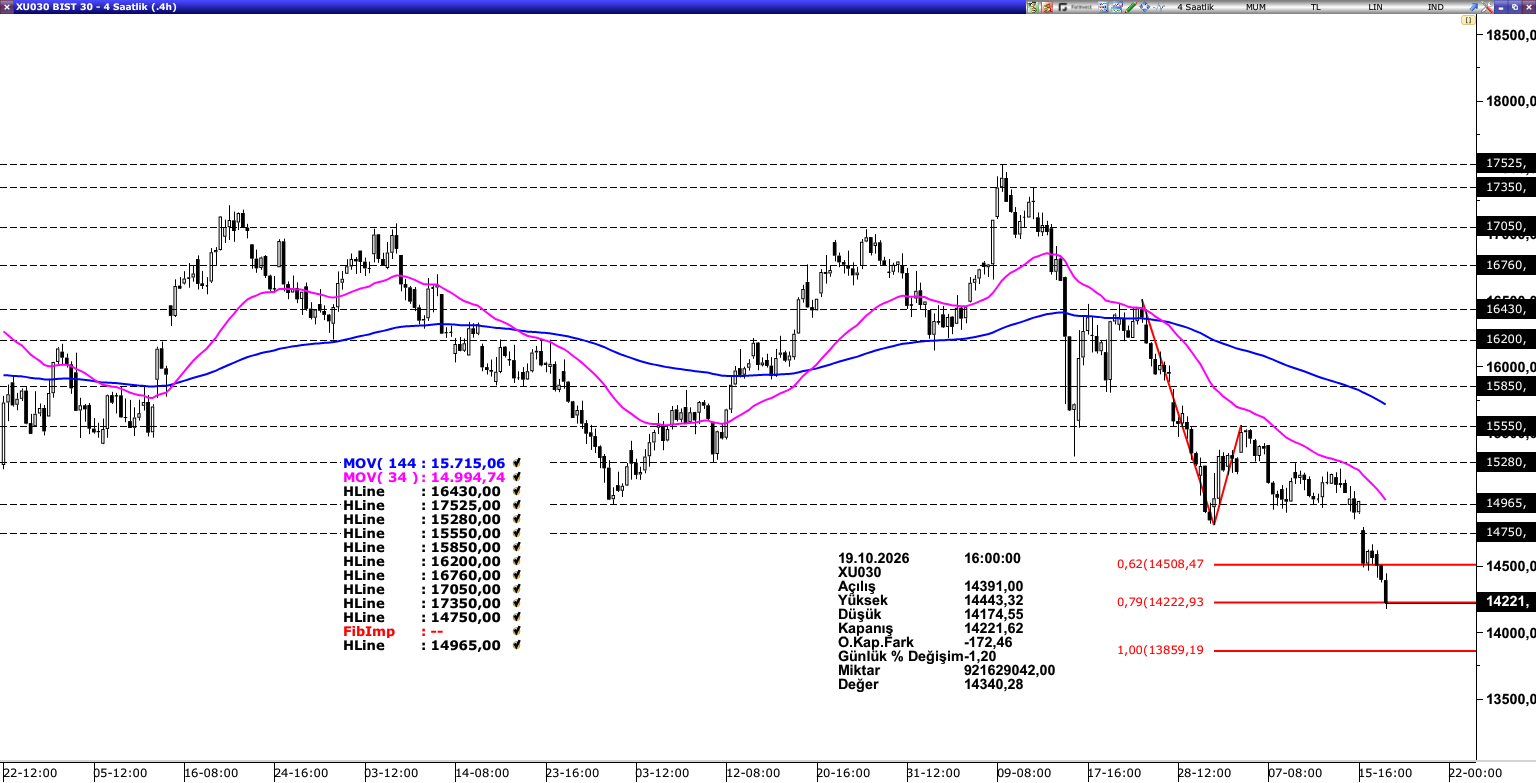Viewport: 1536px width, 783px height.
Task: Click the pulse-line indicator icon
Action: pos(1158,7)
